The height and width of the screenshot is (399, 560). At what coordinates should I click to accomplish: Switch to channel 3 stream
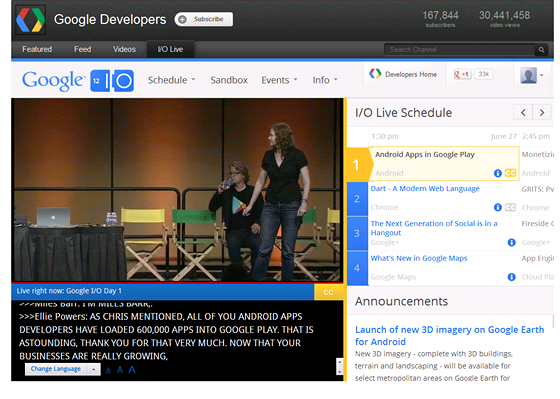point(357,233)
